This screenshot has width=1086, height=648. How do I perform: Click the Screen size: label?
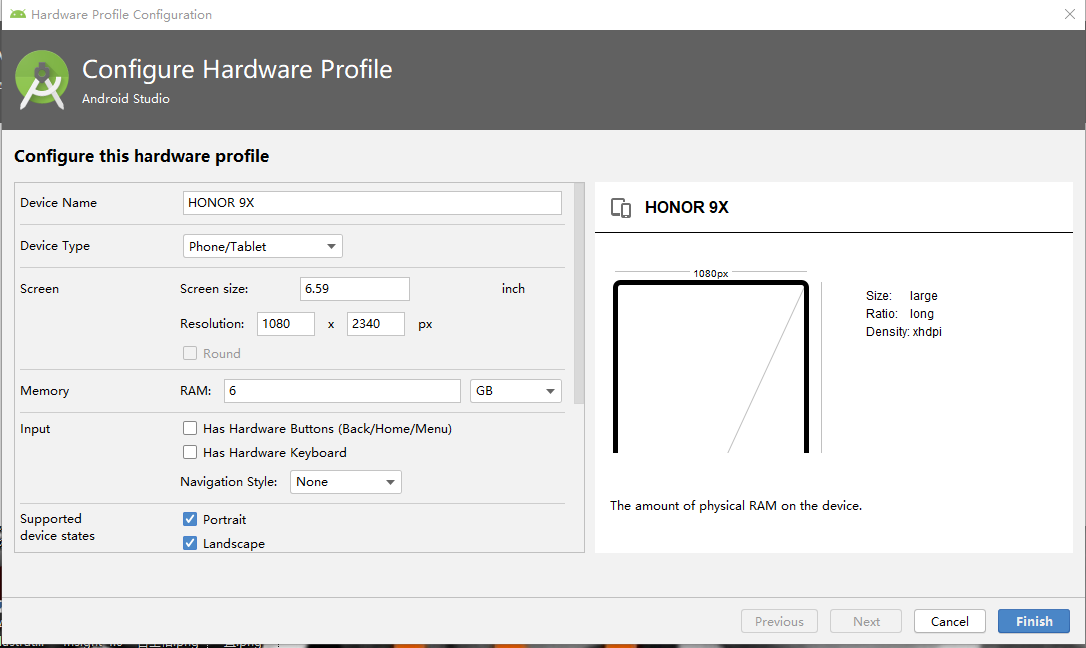214,289
